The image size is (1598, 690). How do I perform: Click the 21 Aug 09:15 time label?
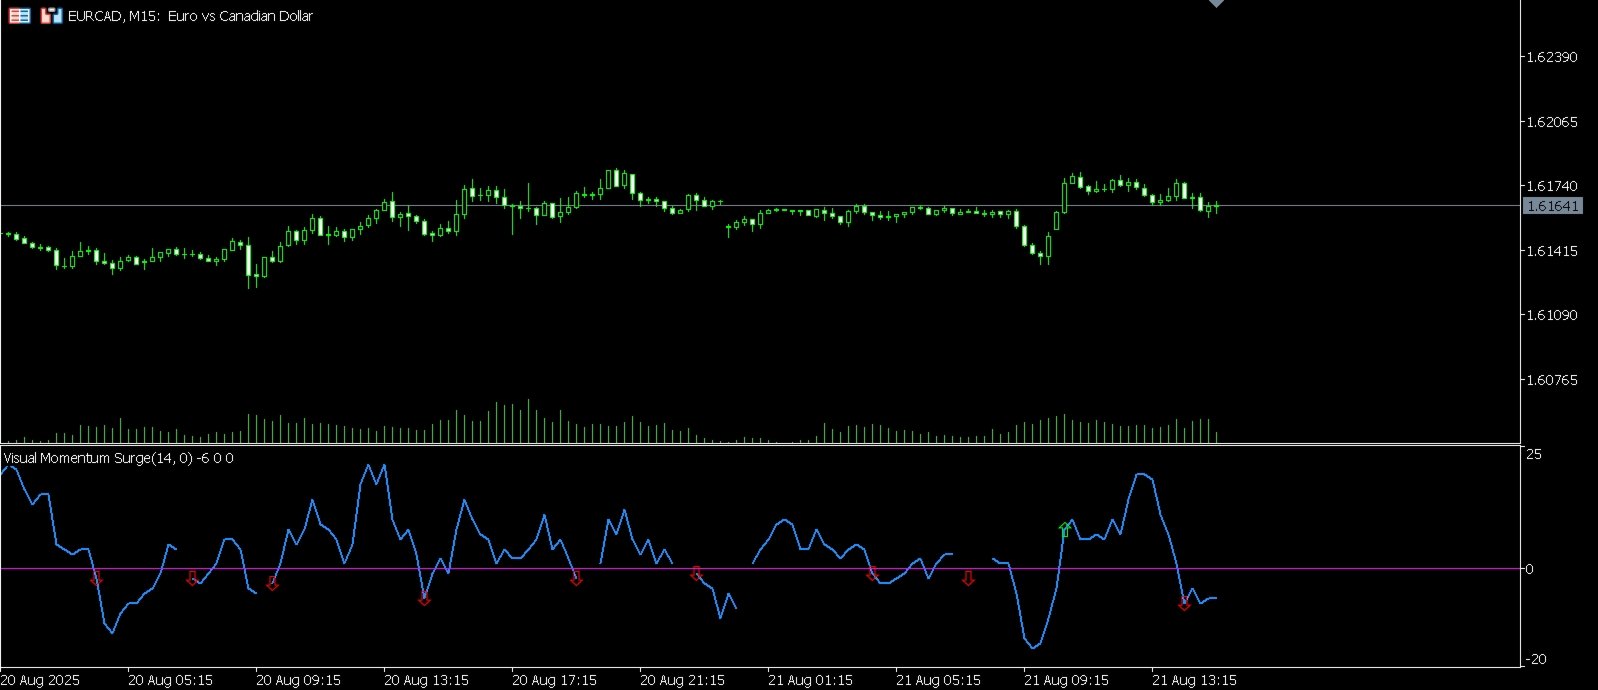tap(1066, 680)
